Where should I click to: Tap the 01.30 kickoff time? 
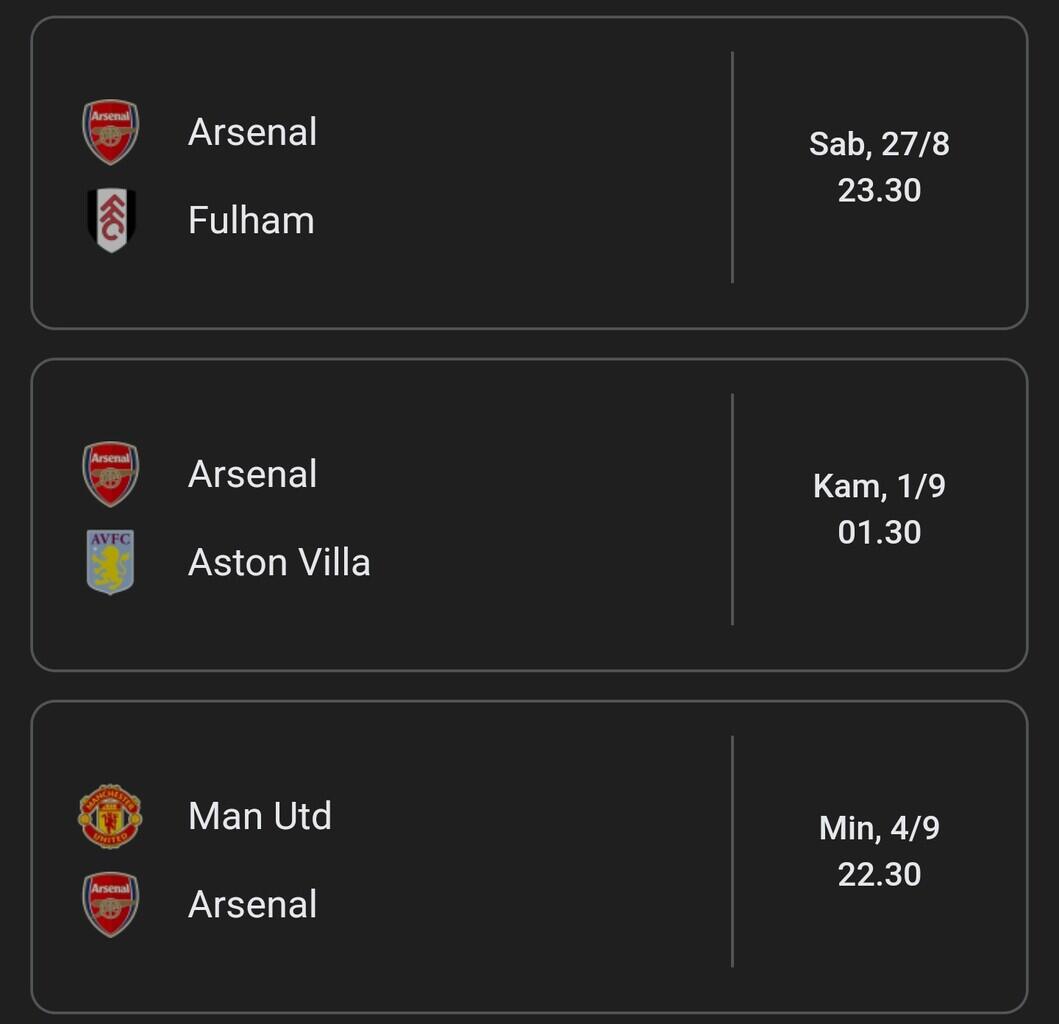[879, 532]
